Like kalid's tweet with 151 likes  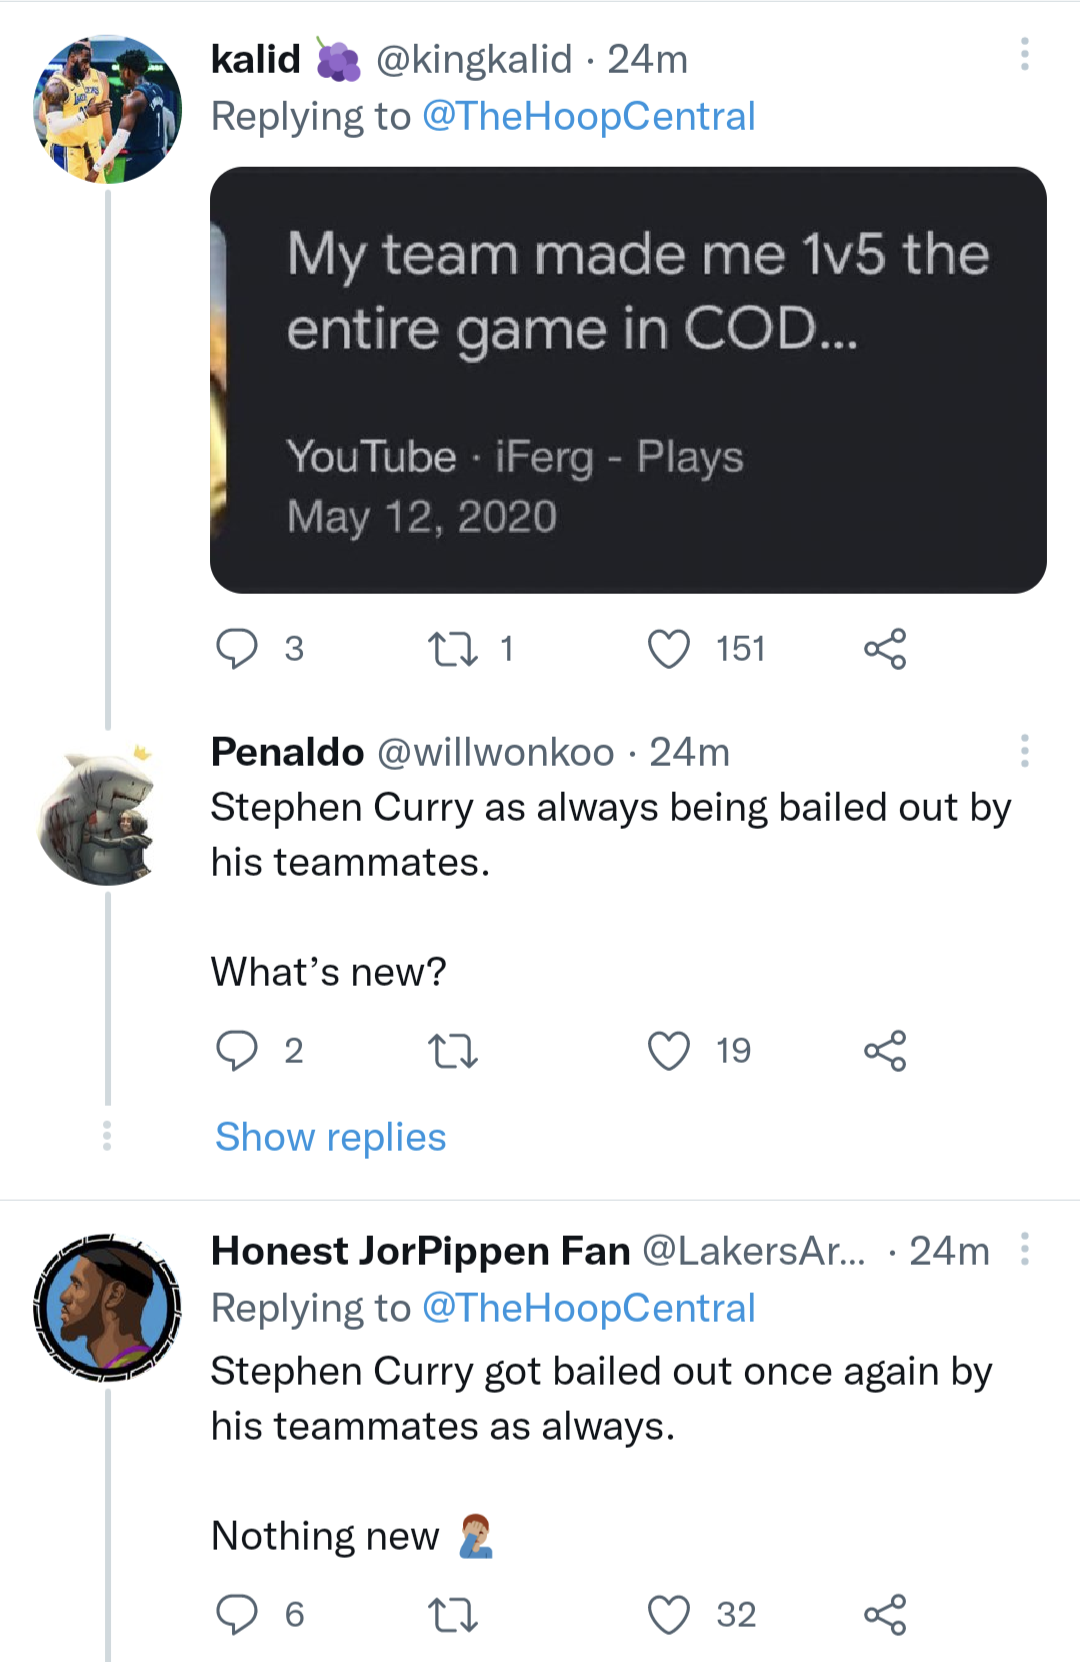[x=669, y=649]
